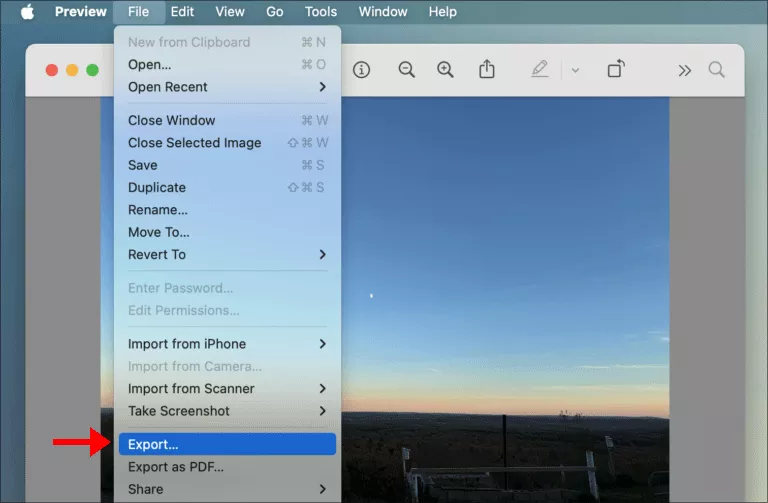Expand Open Recent submenu arrow
The image size is (768, 503).
(322, 87)
